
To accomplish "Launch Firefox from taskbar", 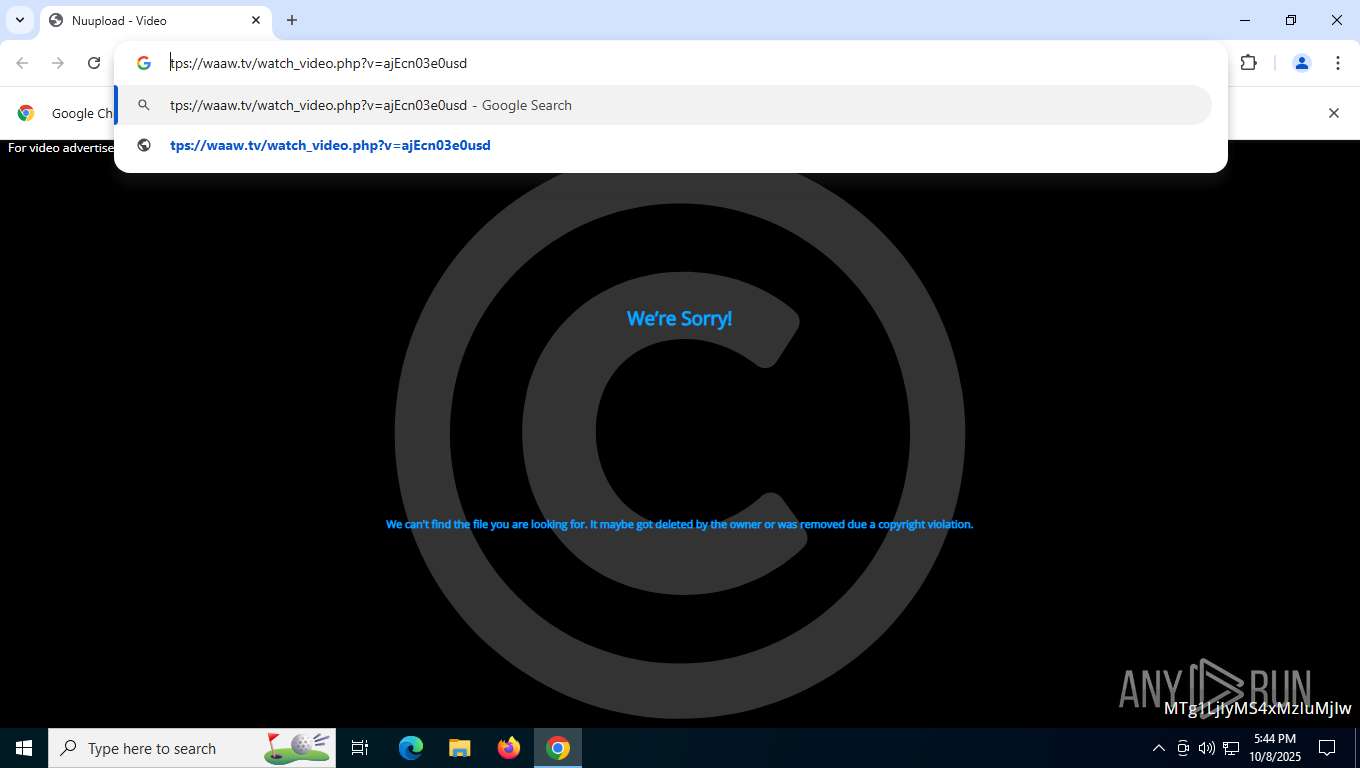I will [509, 748].
